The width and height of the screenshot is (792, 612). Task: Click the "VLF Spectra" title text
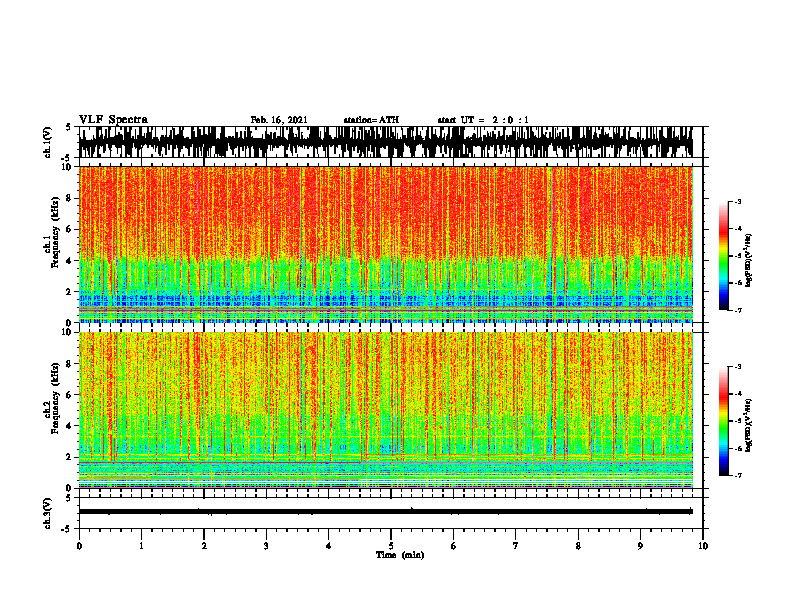coord(113,120)
